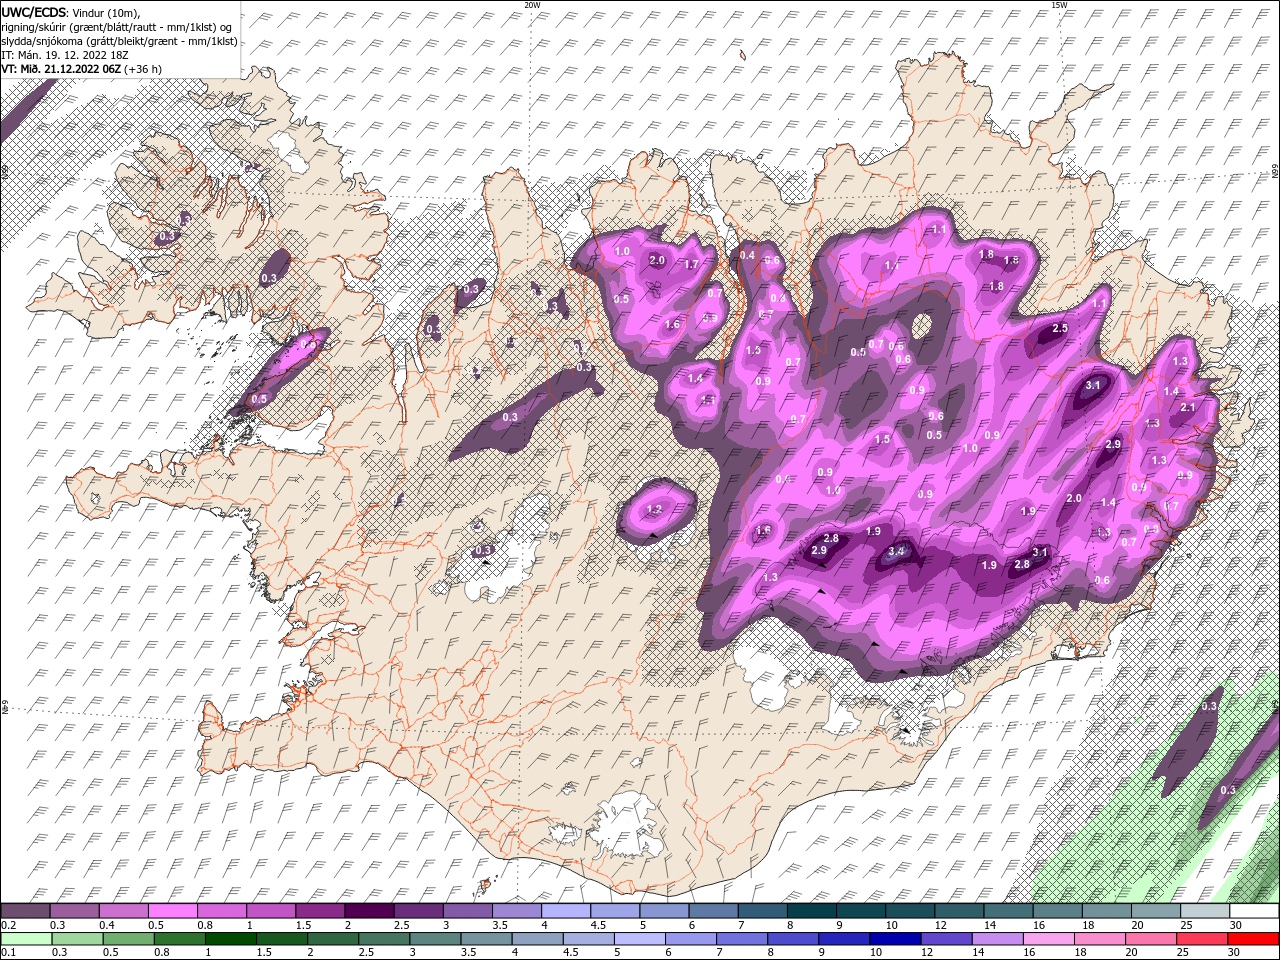Click the palest green 0.1 swatch in rain legend
Image resolution: width=1280 pixels, height=960 pixels.
click(x=26, y=938)
